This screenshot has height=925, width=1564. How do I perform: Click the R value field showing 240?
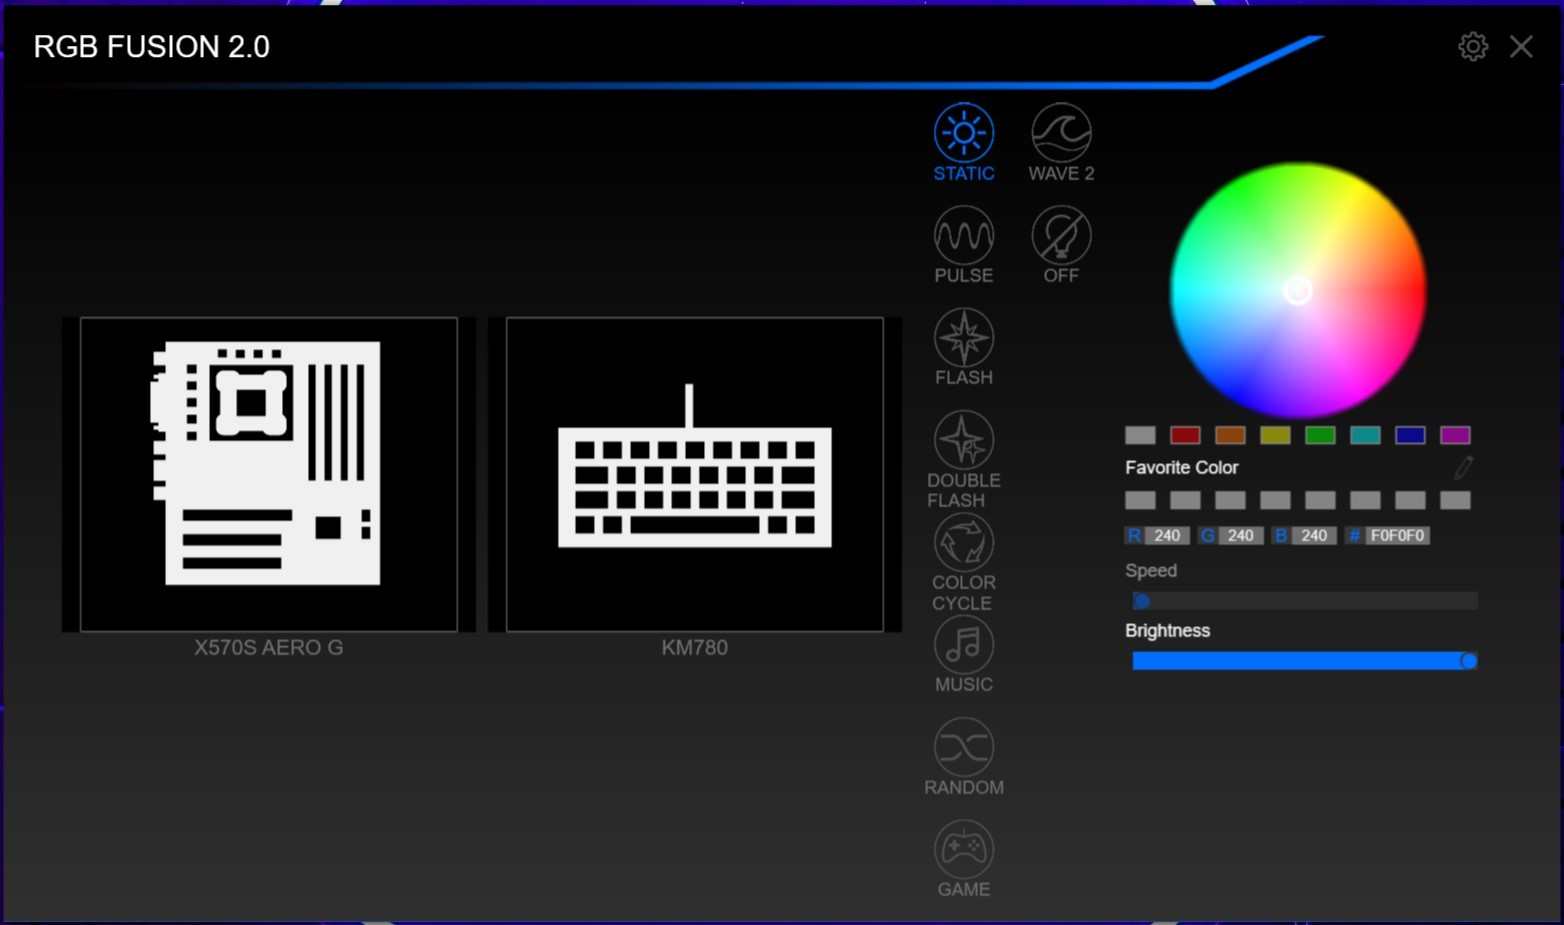point(1167,536)
